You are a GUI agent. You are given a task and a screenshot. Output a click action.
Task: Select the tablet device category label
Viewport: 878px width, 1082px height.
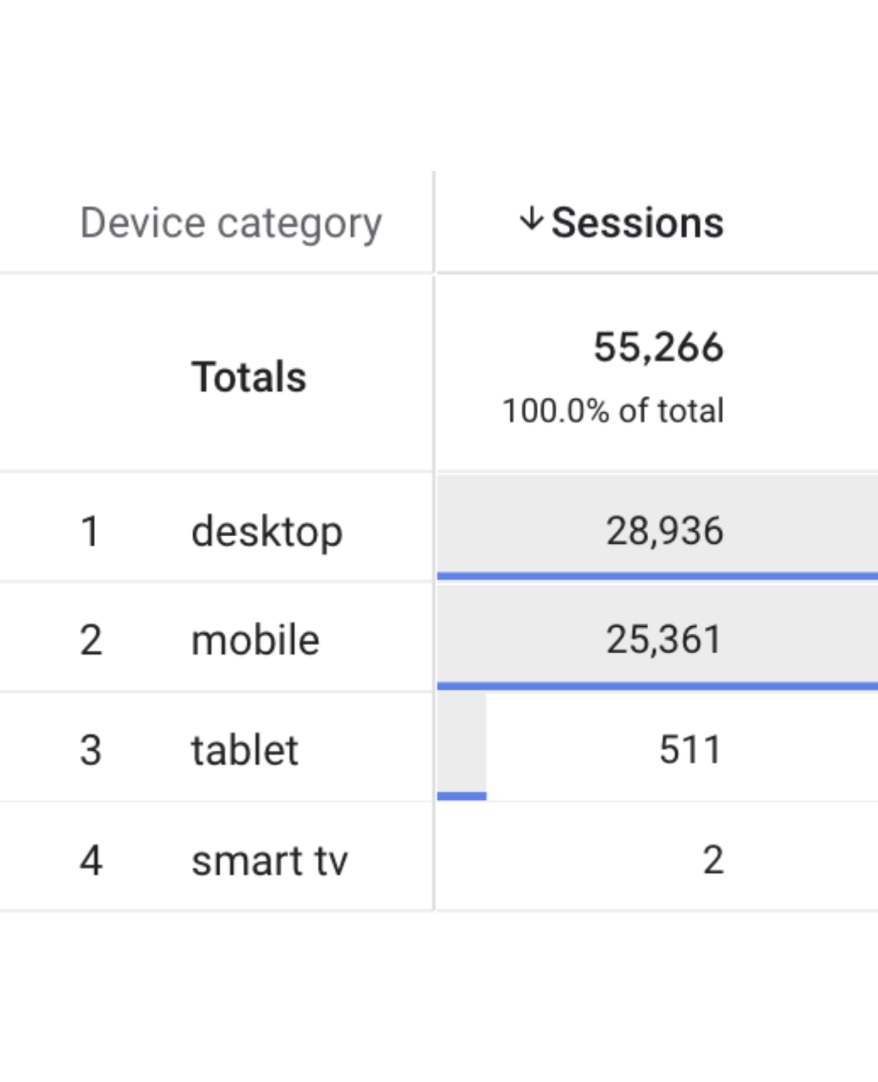click(x=244, y=749)
